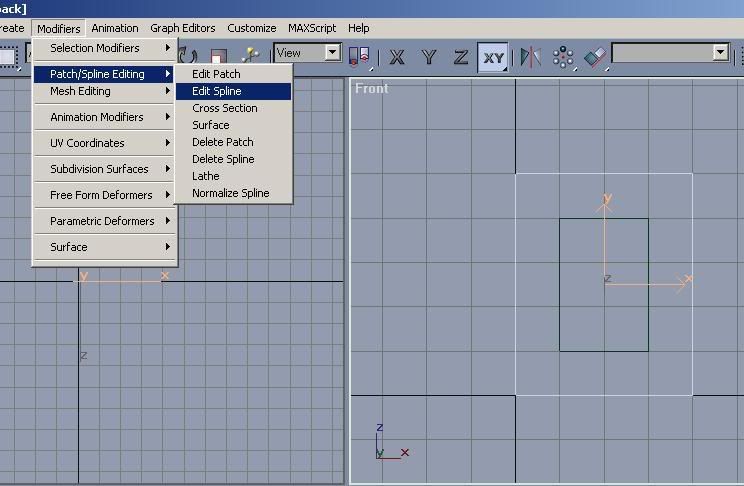The height and width of the screenshot is (486, 744).
Task: Choose Edit Spline from the submenu
Action: 217,91
